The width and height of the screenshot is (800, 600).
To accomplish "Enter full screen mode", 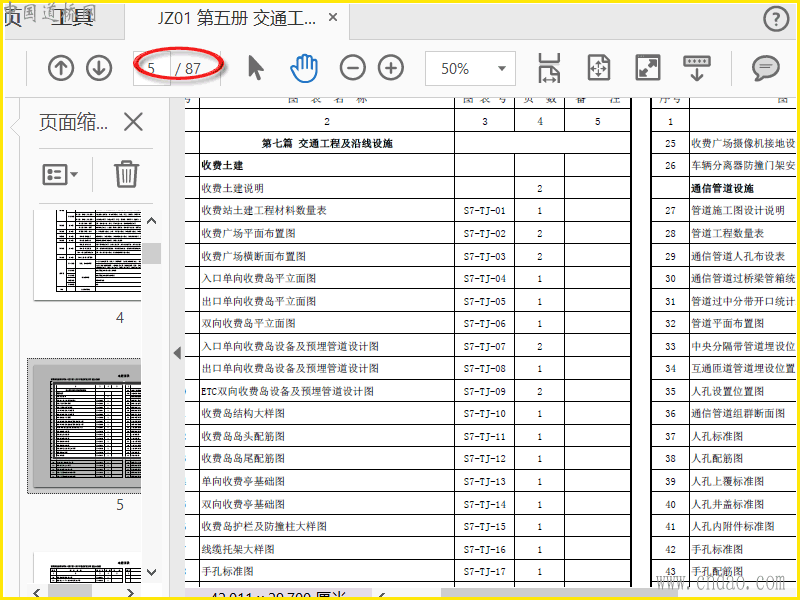I will pyautogui.click(x=648, y=68).
